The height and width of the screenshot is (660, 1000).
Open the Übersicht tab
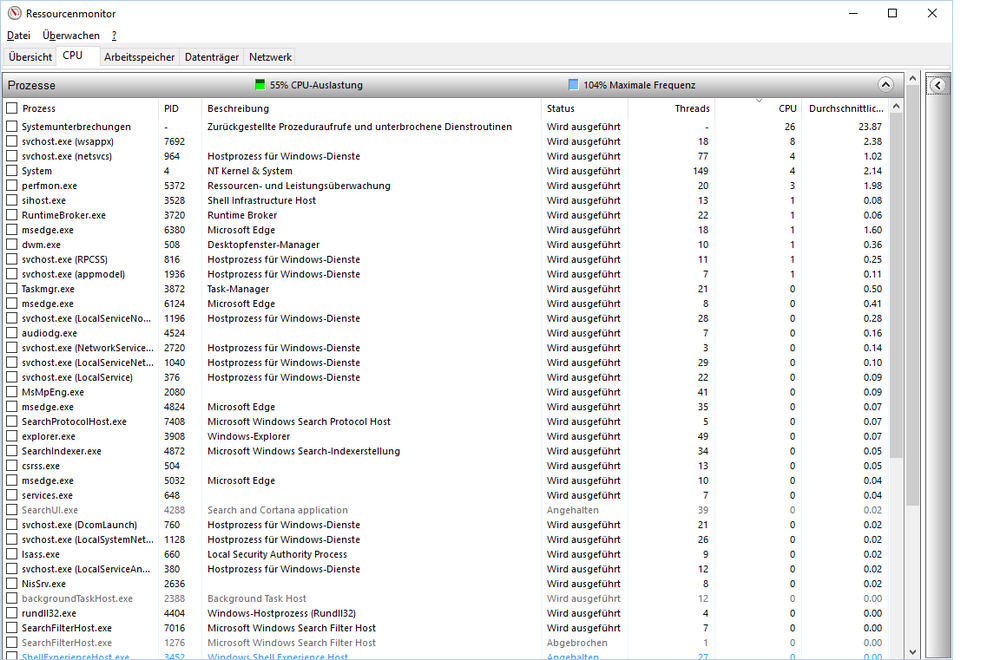[x=30, y=57]
